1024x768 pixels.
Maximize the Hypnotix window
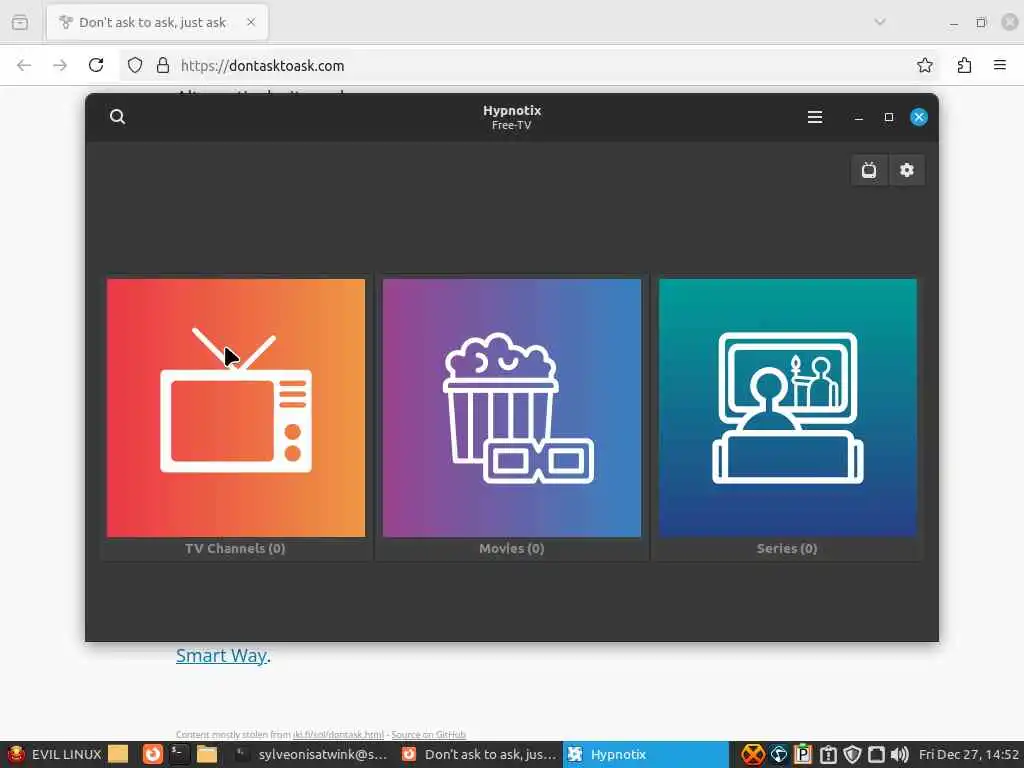pyautogui.click(x=889, y=117)
